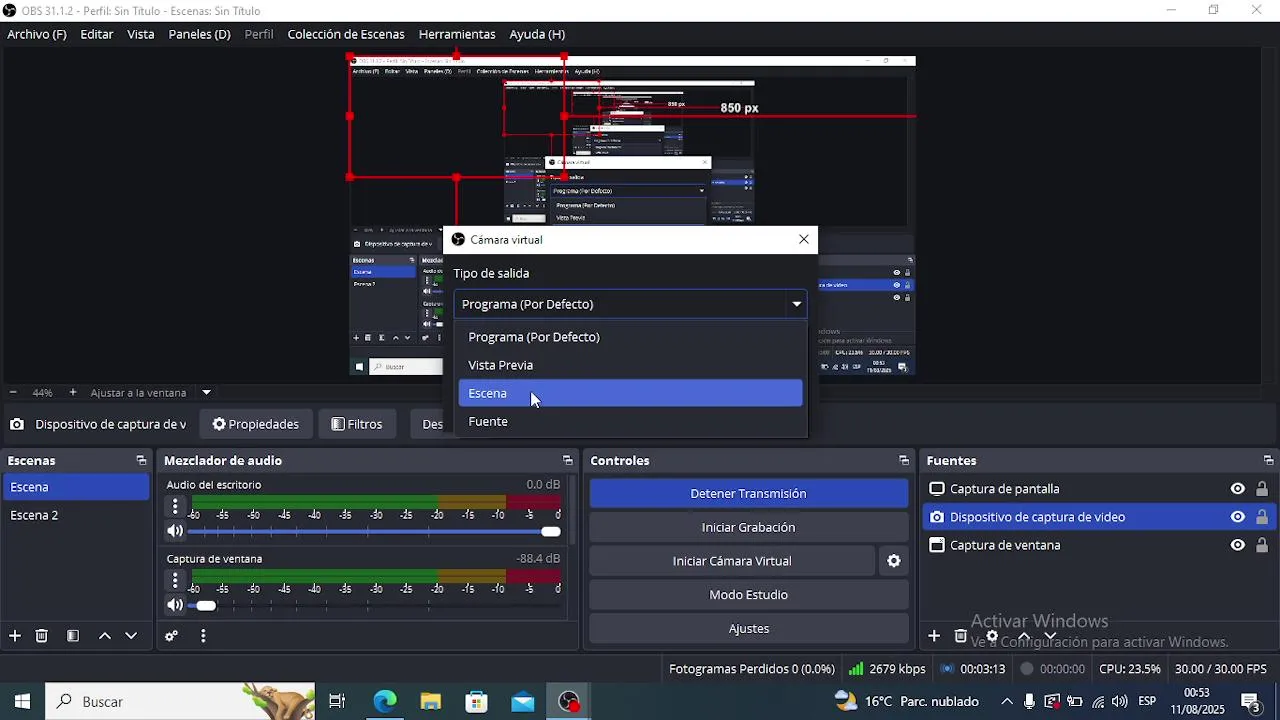Pop out the Escenas dock
This screenshot has width=1280, height=720.
point(141,461)
